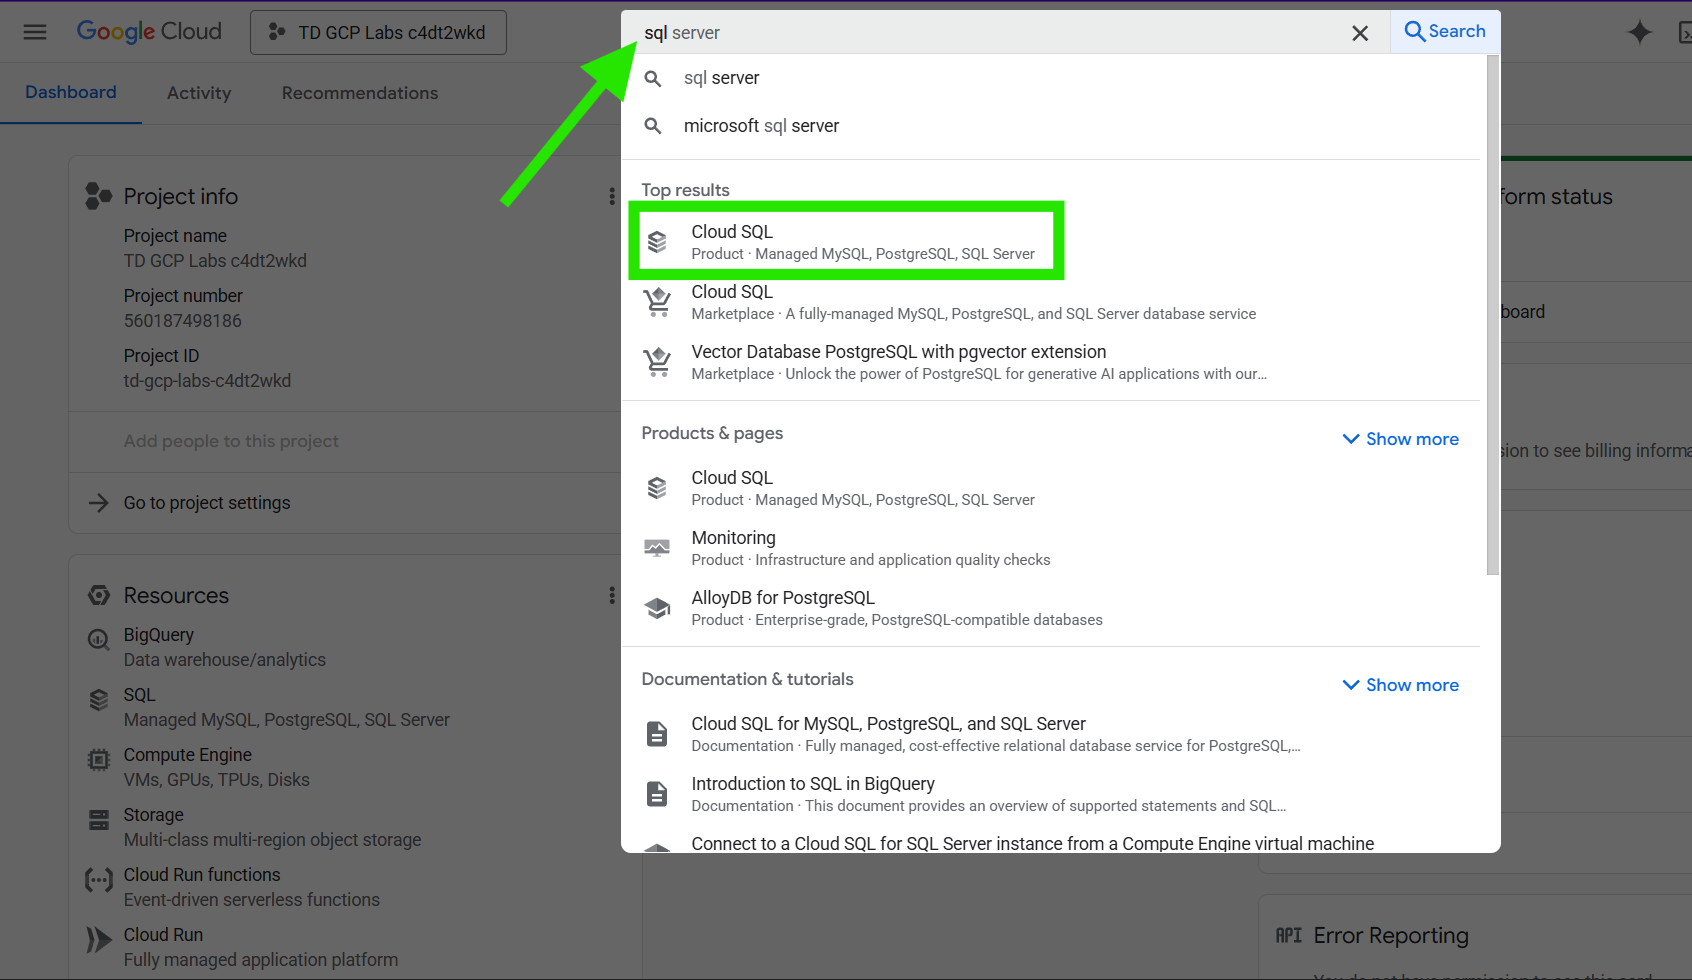The width and height of the screenshot is (1692, 980).
Task: Switch to the Activity tab
Action: (x=199, y=93)
